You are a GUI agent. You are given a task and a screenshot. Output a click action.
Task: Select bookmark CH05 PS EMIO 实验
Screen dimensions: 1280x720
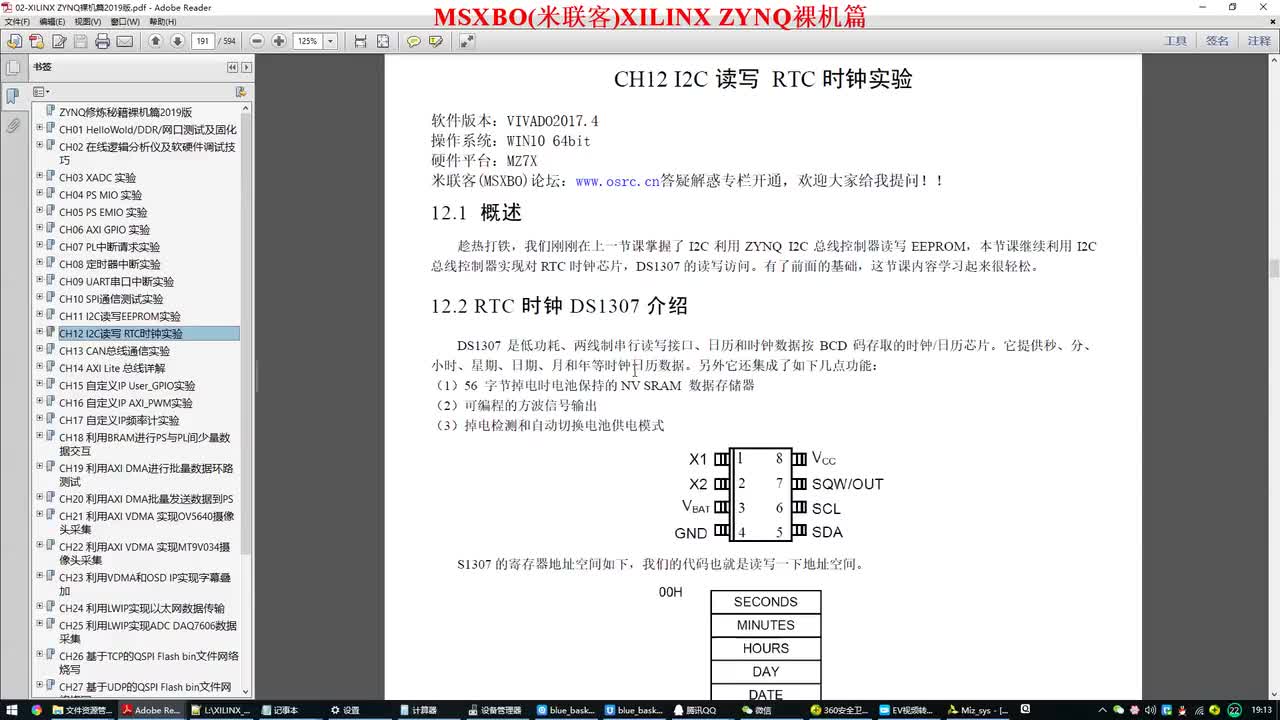pyautogui.click(x=103, y=212)
